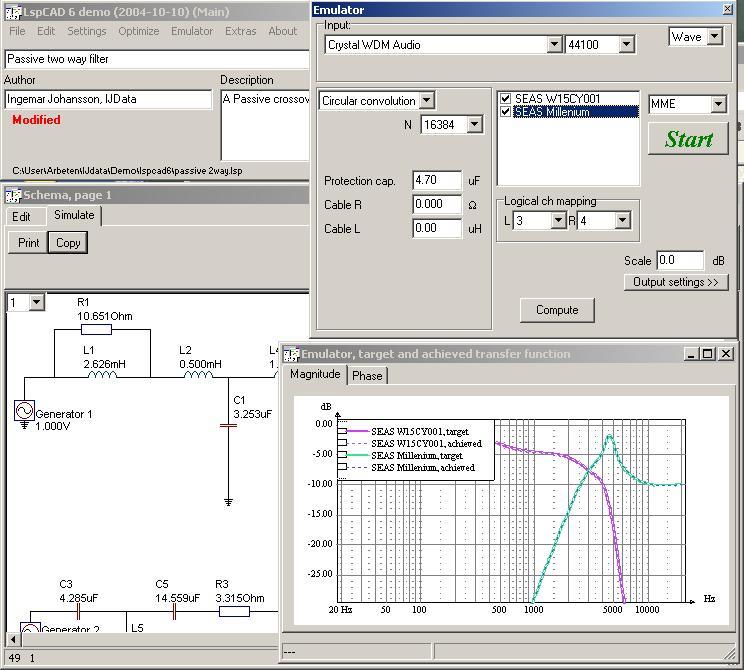
Task: Click the project title field Passive two way filter
Action: click(x=157, y=59)
